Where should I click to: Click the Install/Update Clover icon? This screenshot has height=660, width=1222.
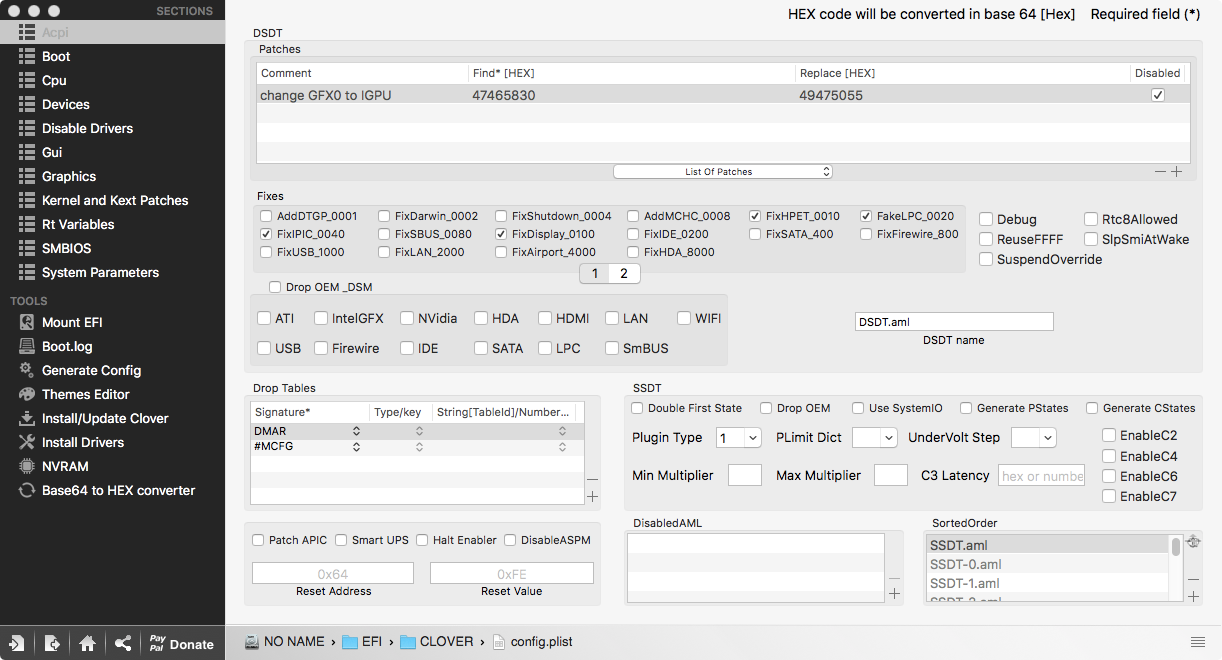tap(27, 418)
